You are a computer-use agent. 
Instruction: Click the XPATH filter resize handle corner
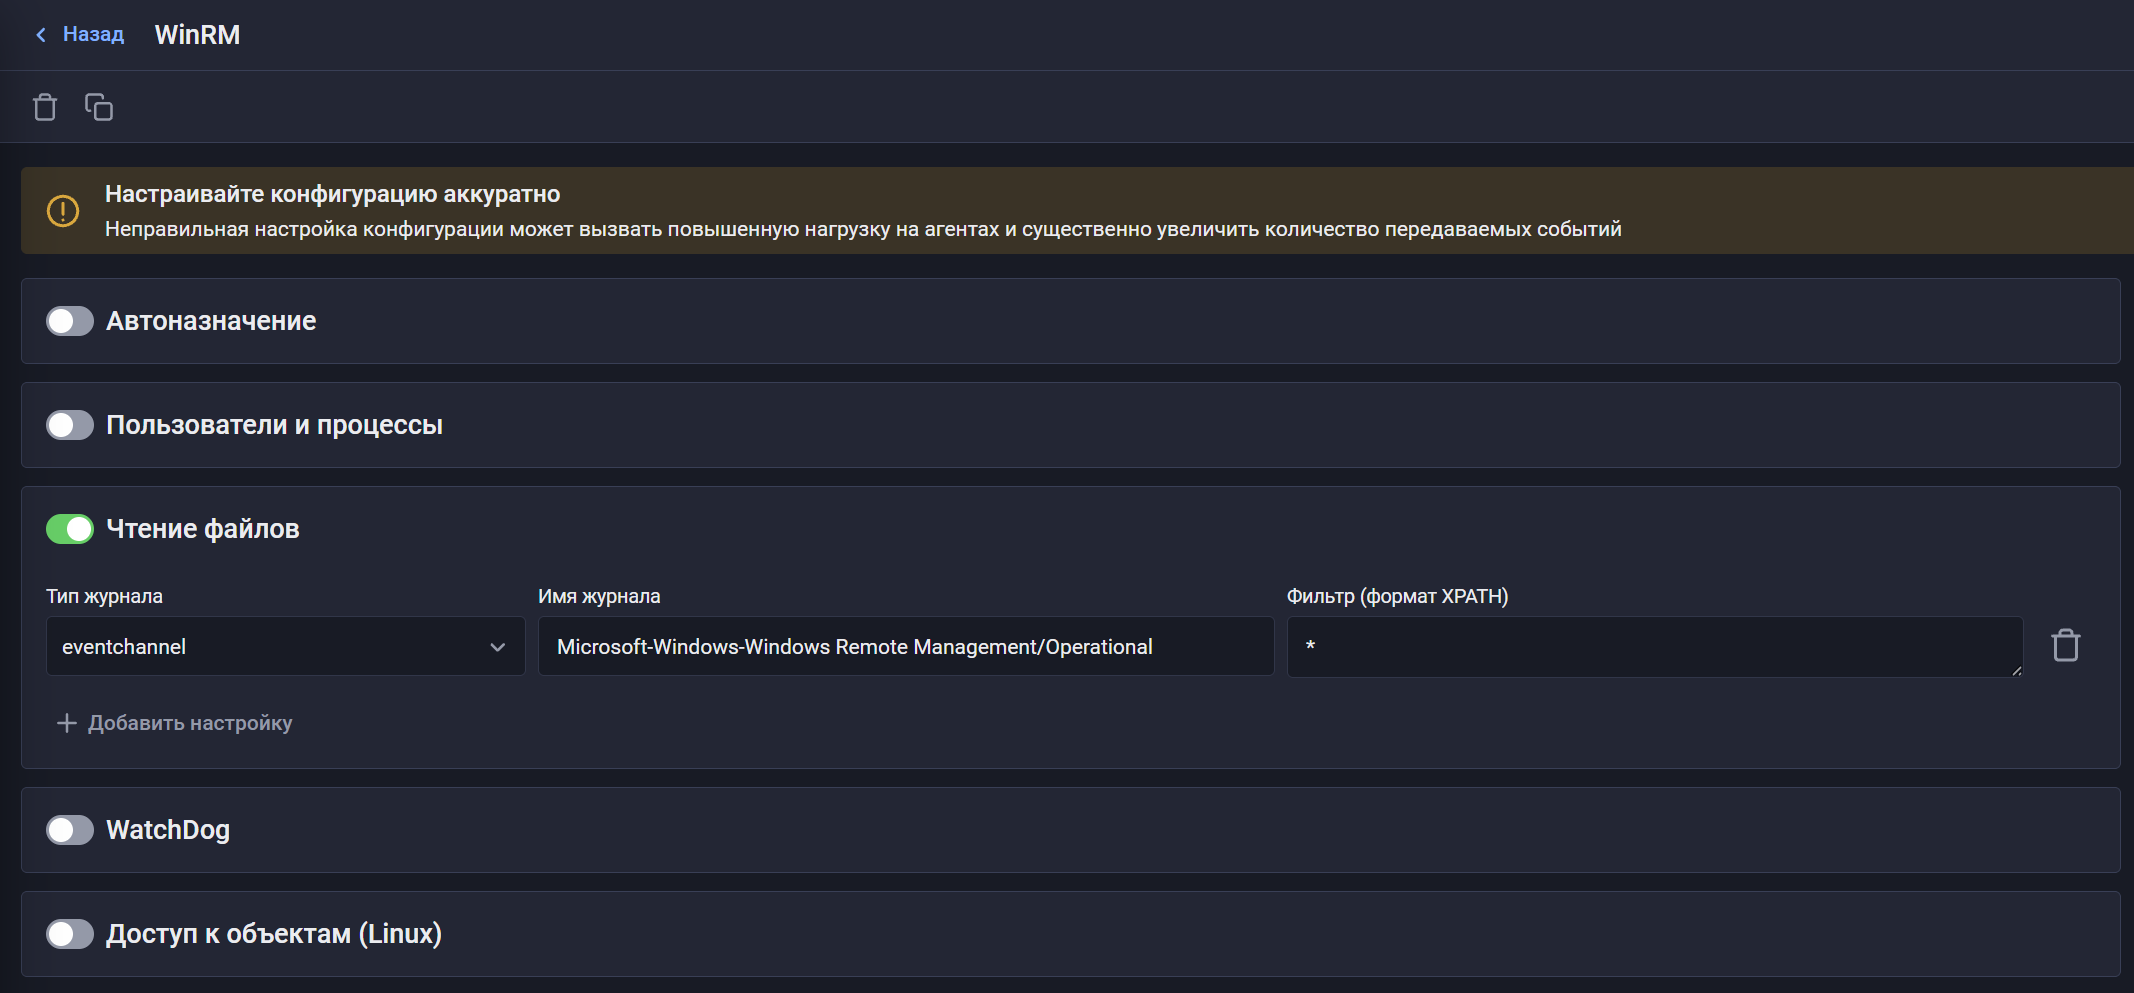pos(2016,670)
